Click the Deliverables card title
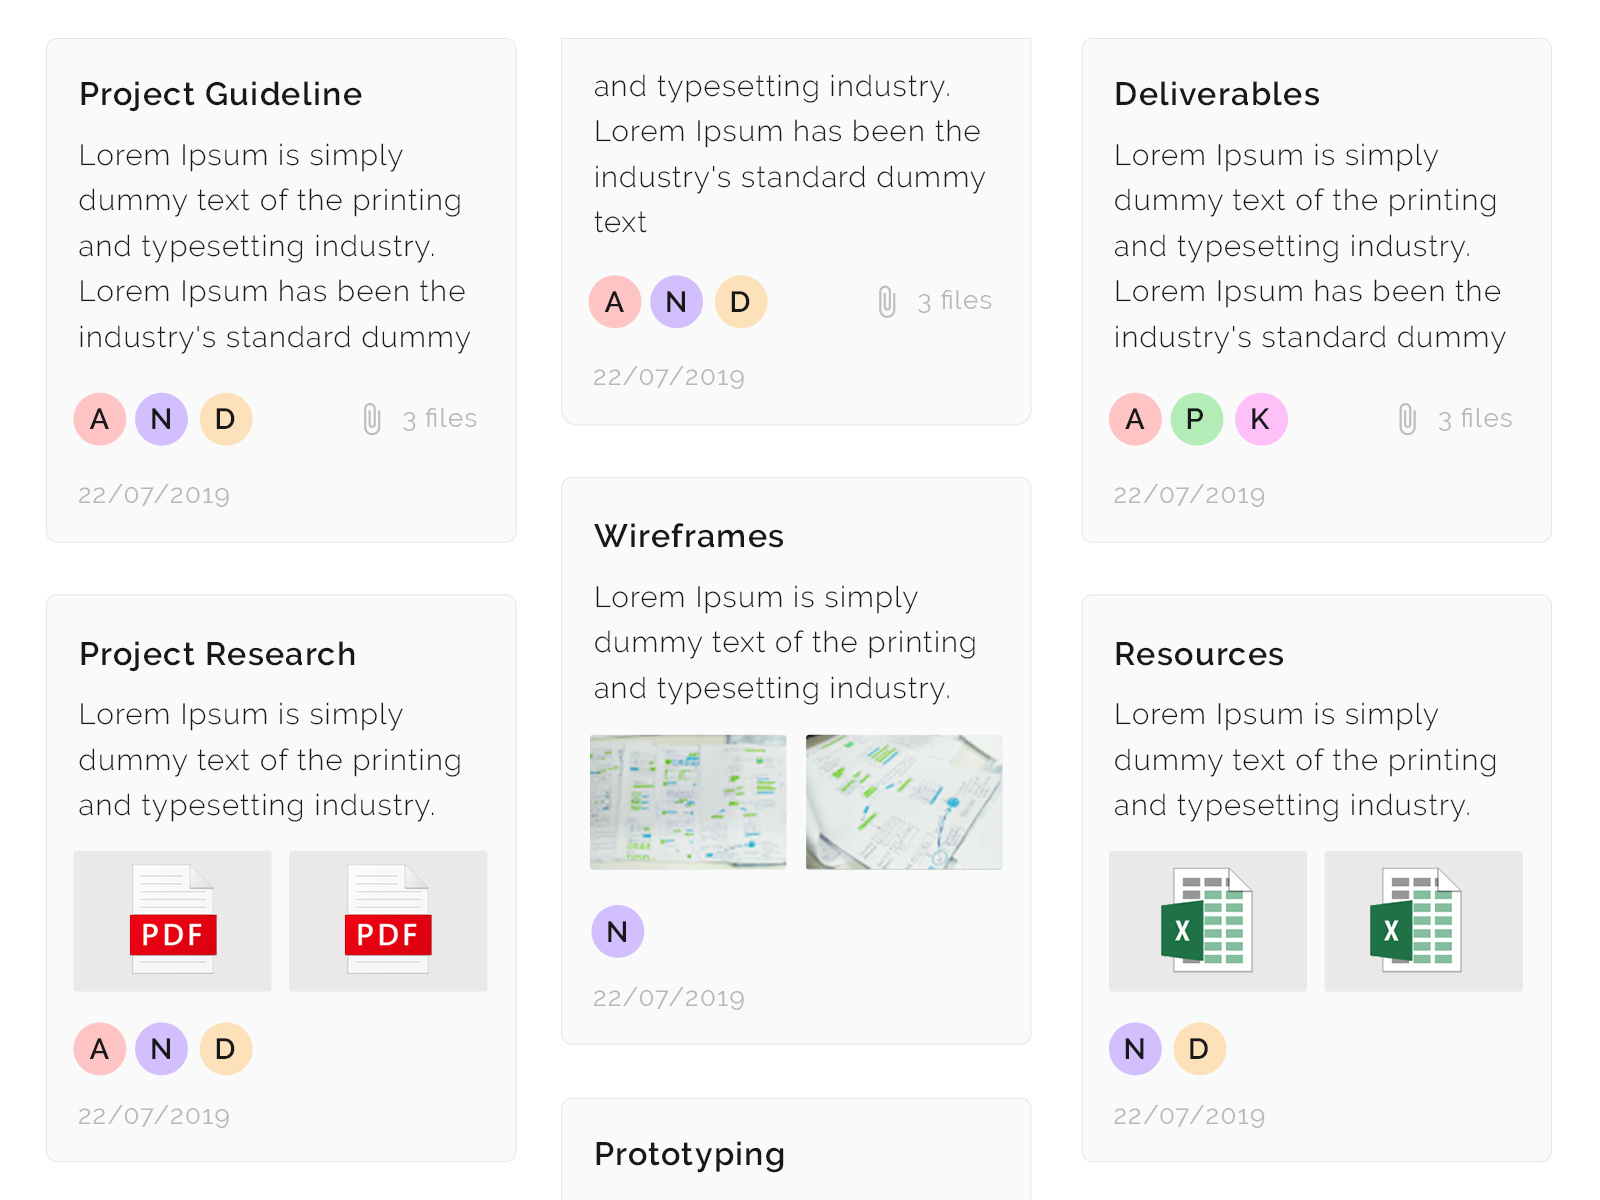 1216,94
